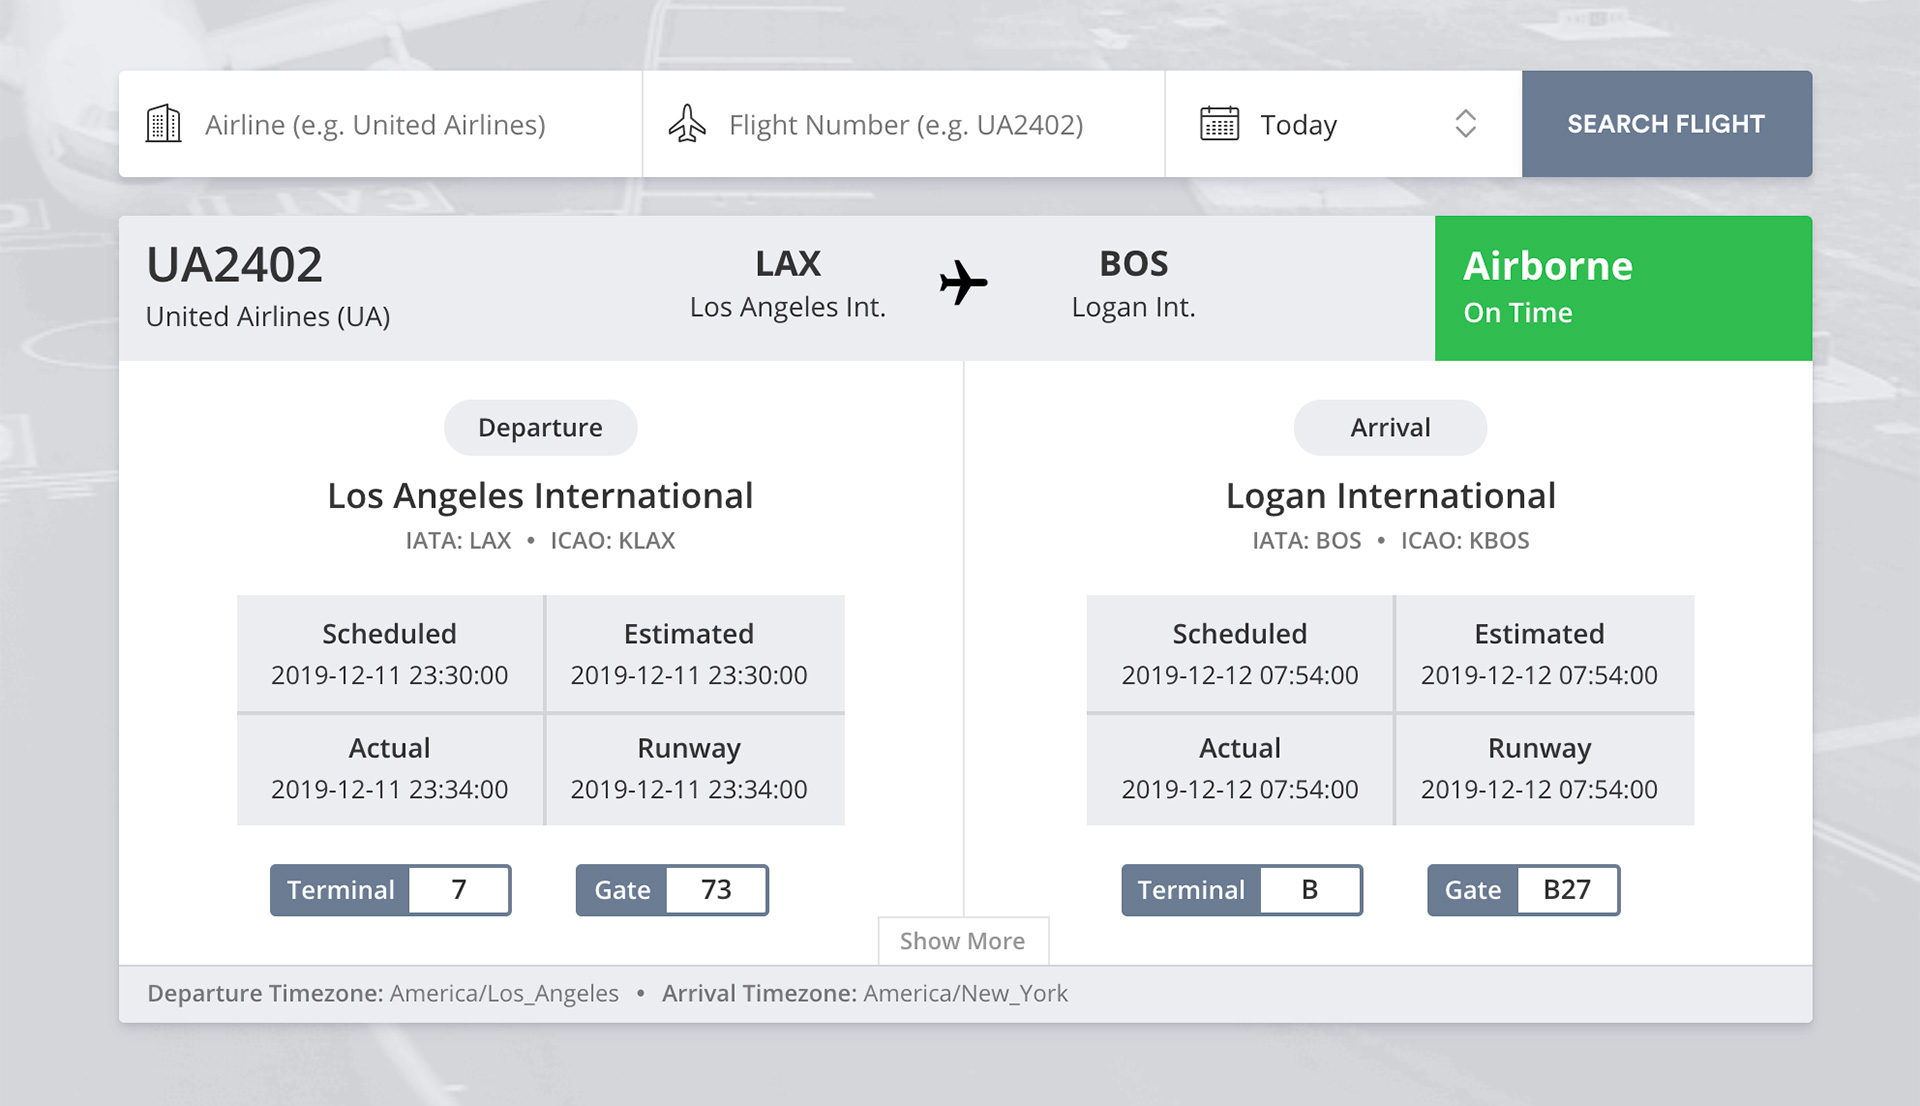Click the UA2402 flight number heading
The height and width of the screenshot is (1106, 1920).
[x=234, y=263]
